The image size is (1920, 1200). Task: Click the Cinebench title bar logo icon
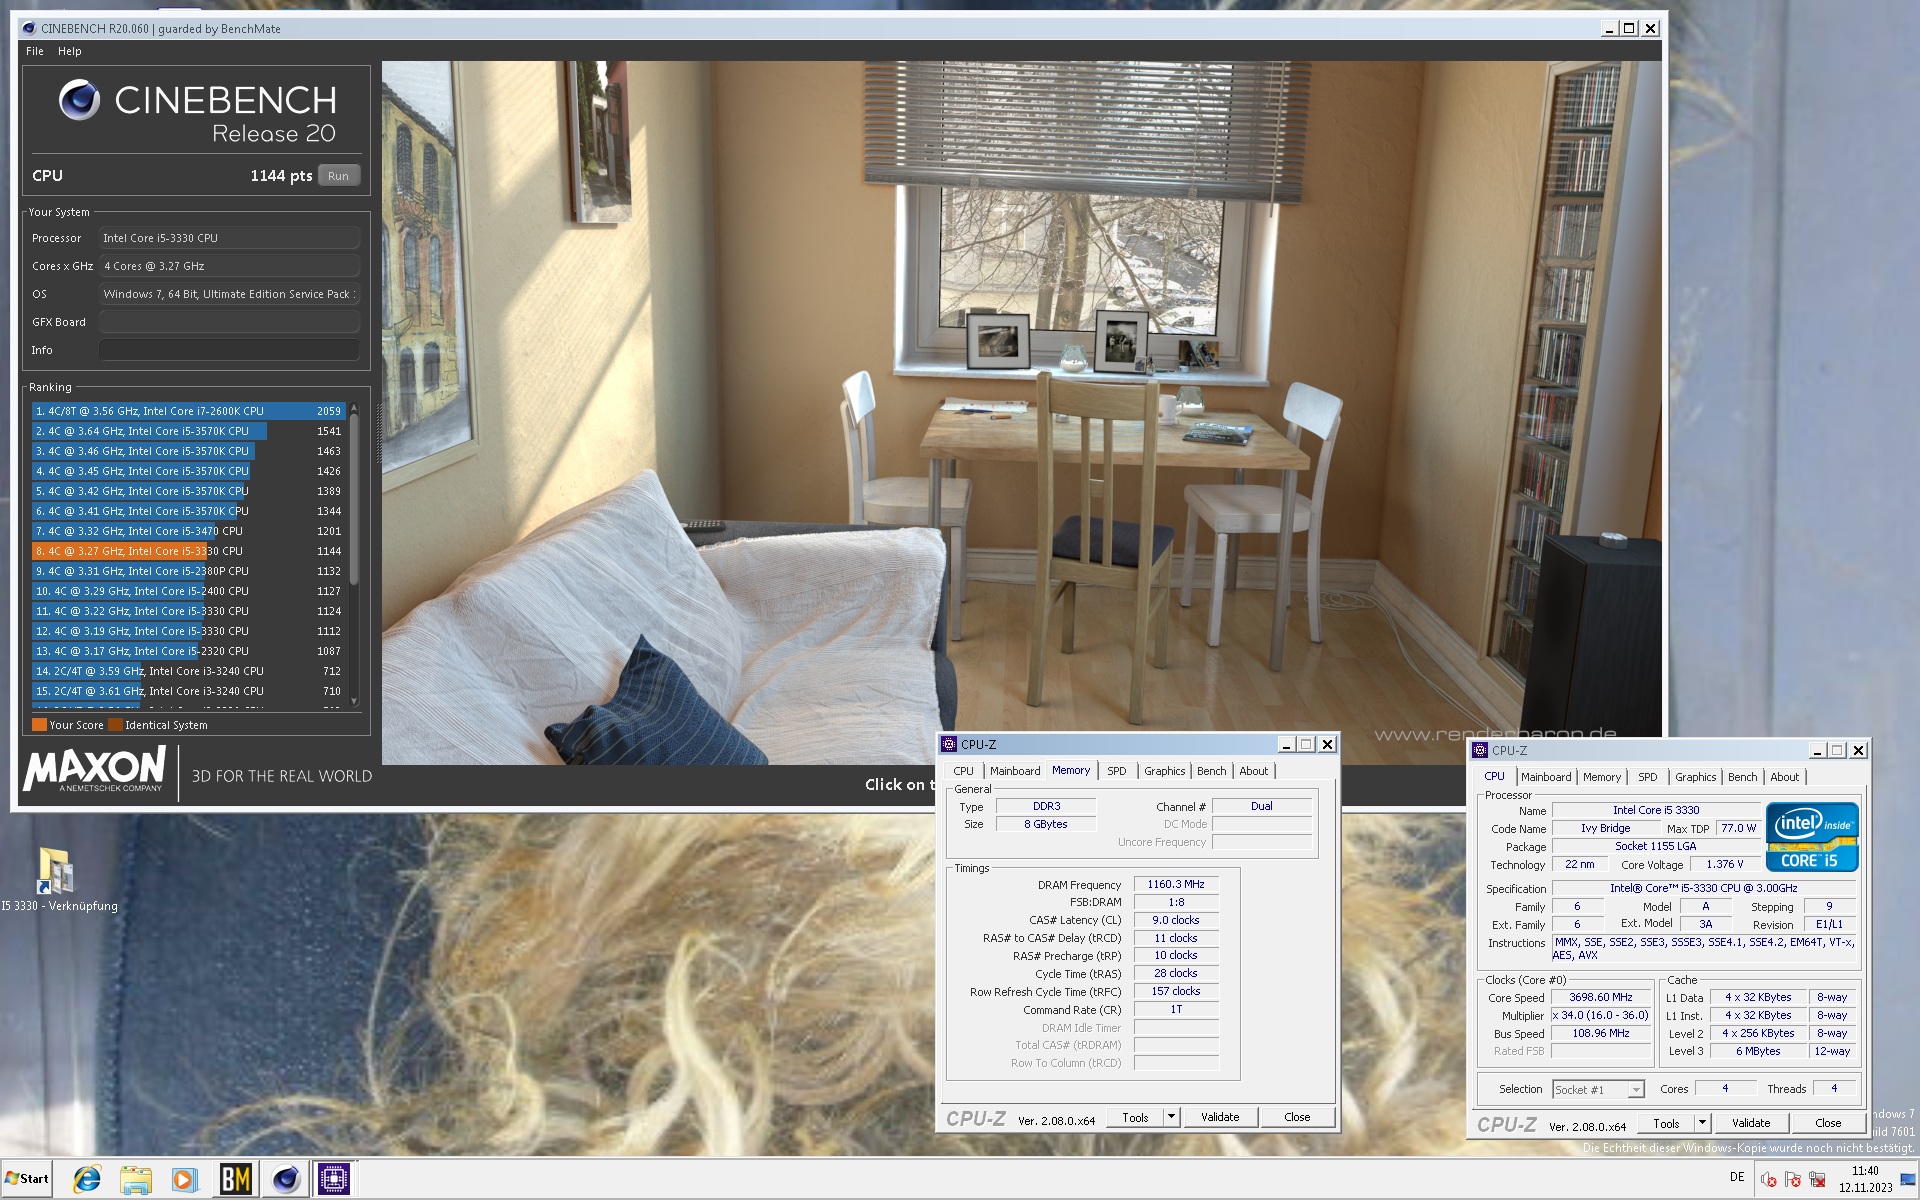[x=29, y=28]
